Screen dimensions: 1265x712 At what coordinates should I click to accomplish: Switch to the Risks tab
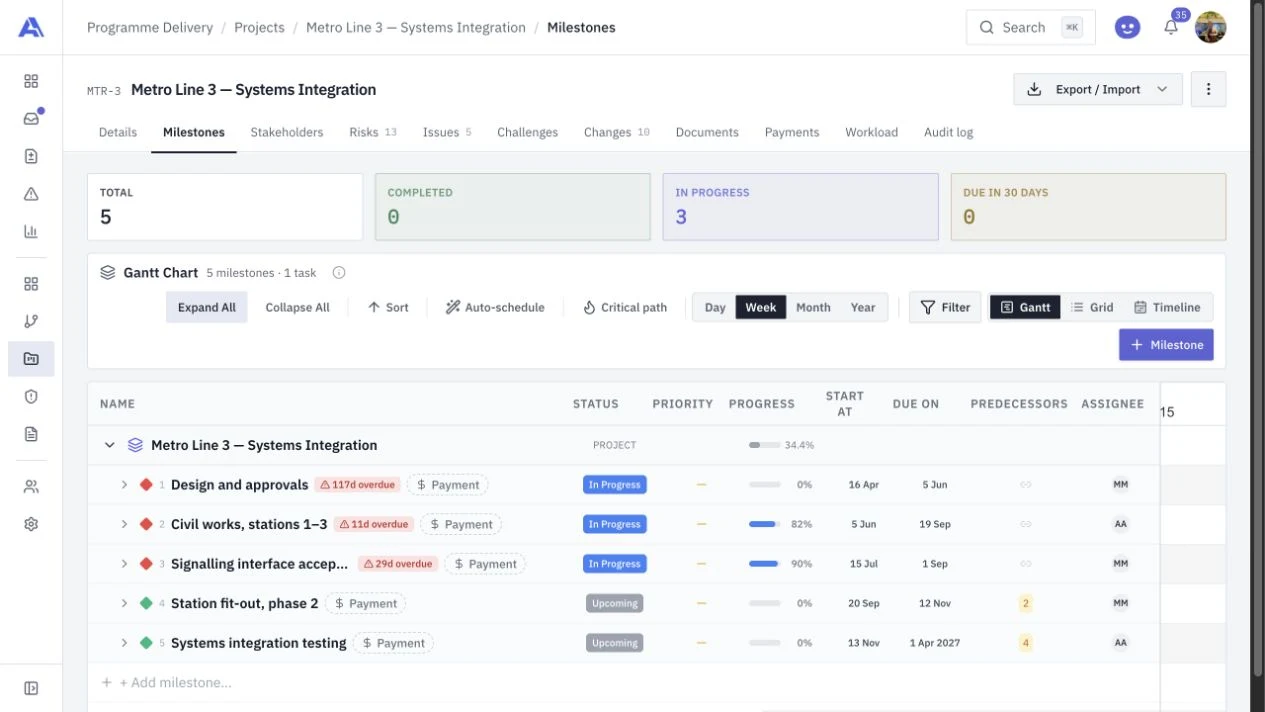(373, 132)
